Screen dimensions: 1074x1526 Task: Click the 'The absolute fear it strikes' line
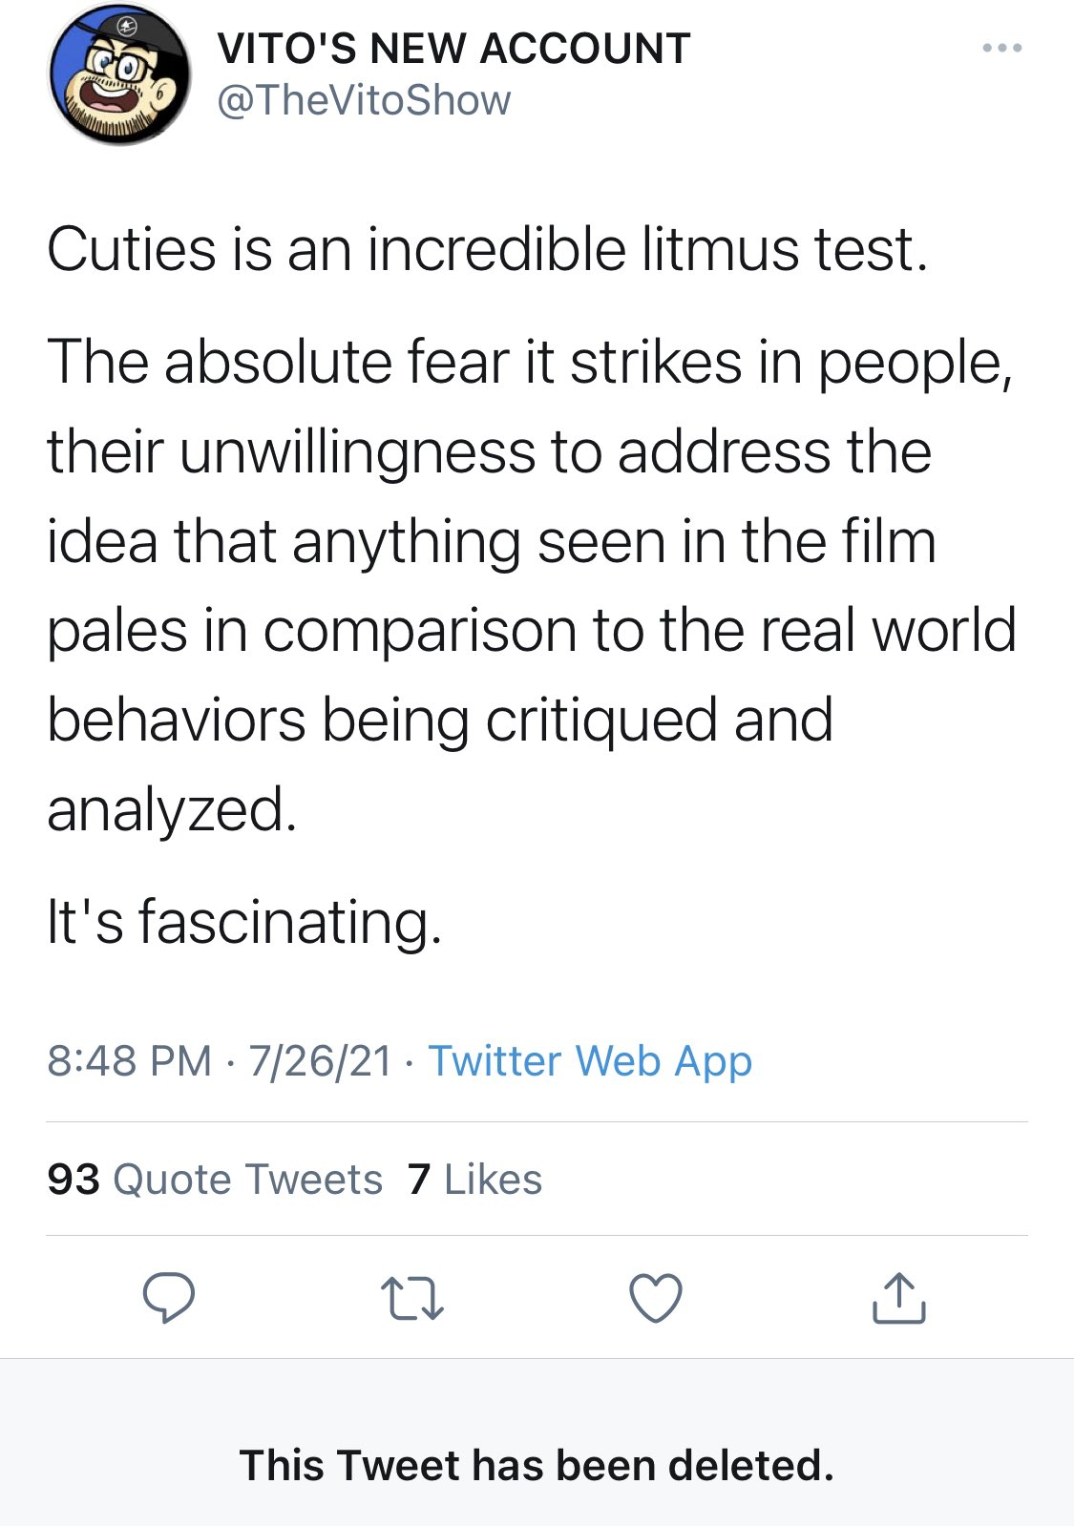click(530, 362)
